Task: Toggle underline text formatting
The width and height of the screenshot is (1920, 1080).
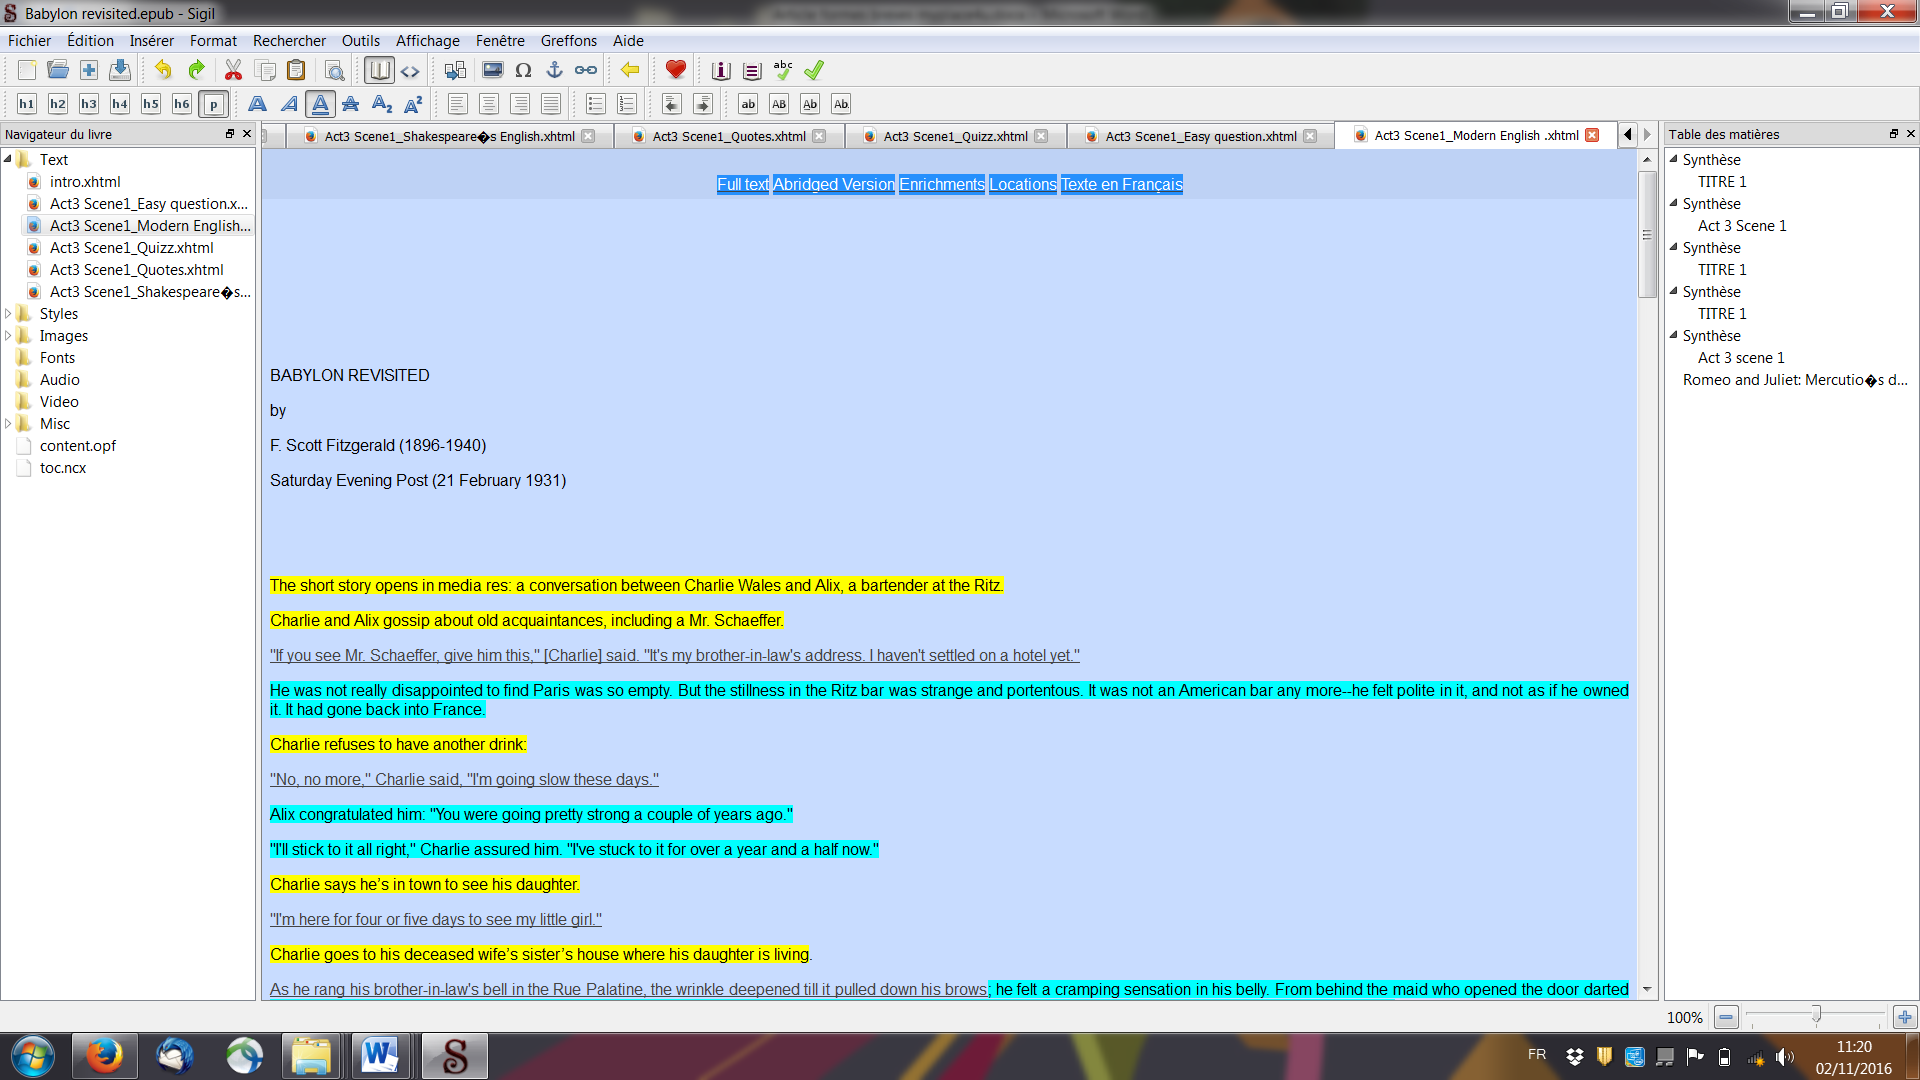Action: pos(320,104)
